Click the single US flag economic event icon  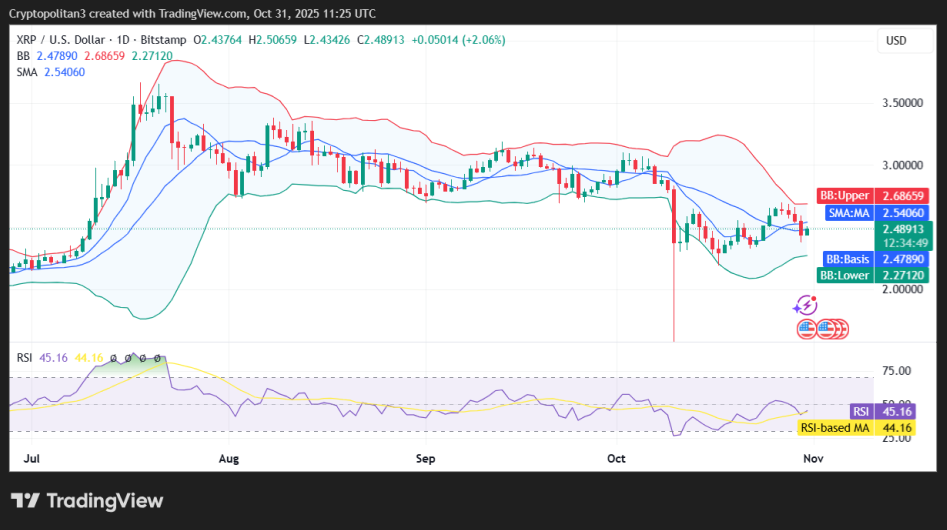pyautogui.click(x=806, y=328)
